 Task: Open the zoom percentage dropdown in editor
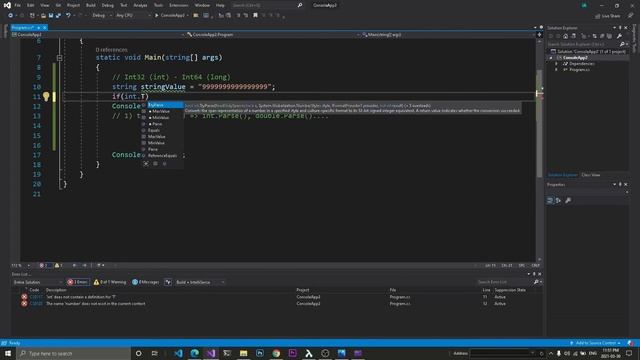pyautogui.click(x=20, y=265)
